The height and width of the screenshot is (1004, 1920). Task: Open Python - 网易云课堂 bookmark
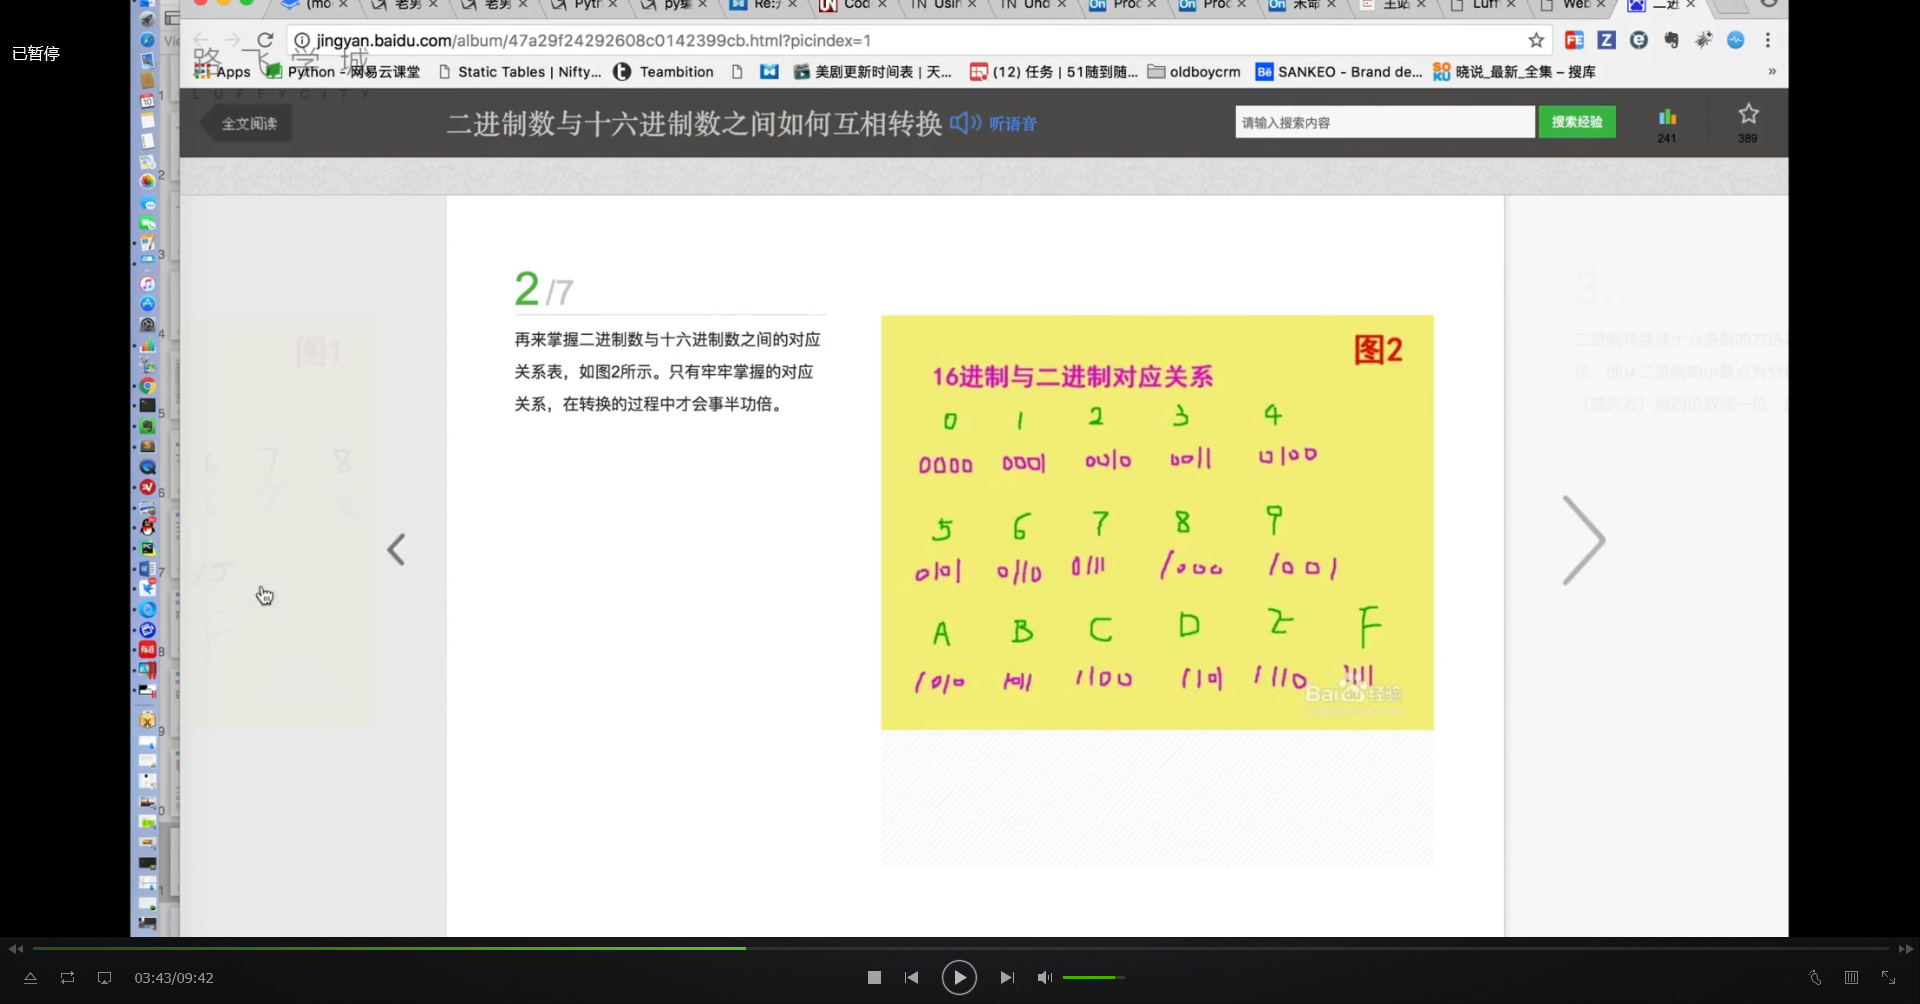(343, 72)
